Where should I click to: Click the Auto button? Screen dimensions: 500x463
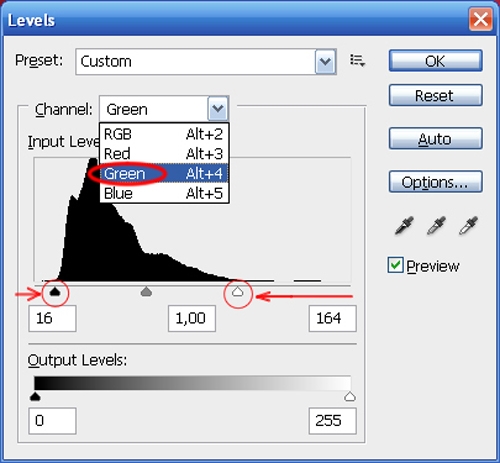pyautogui.click(x=435, y=139)
